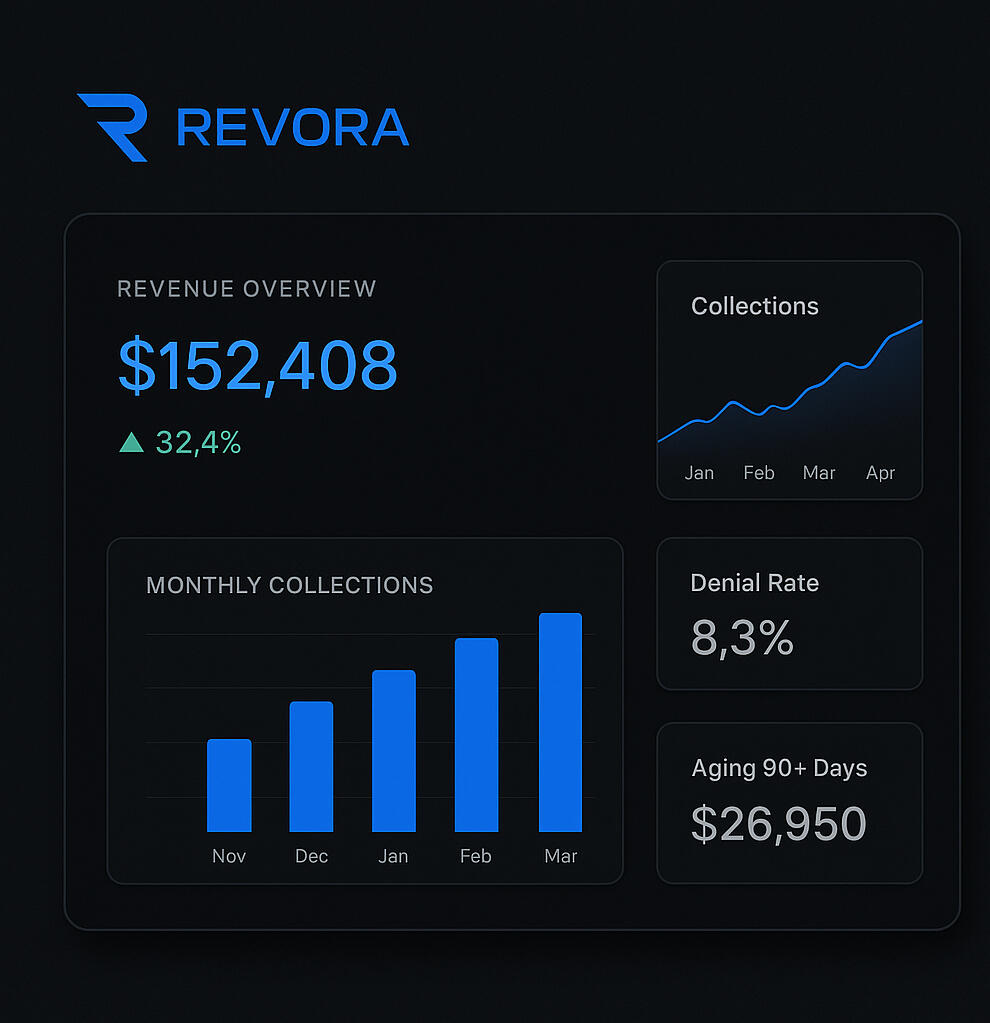Click the Revora R logo icon

114,127
